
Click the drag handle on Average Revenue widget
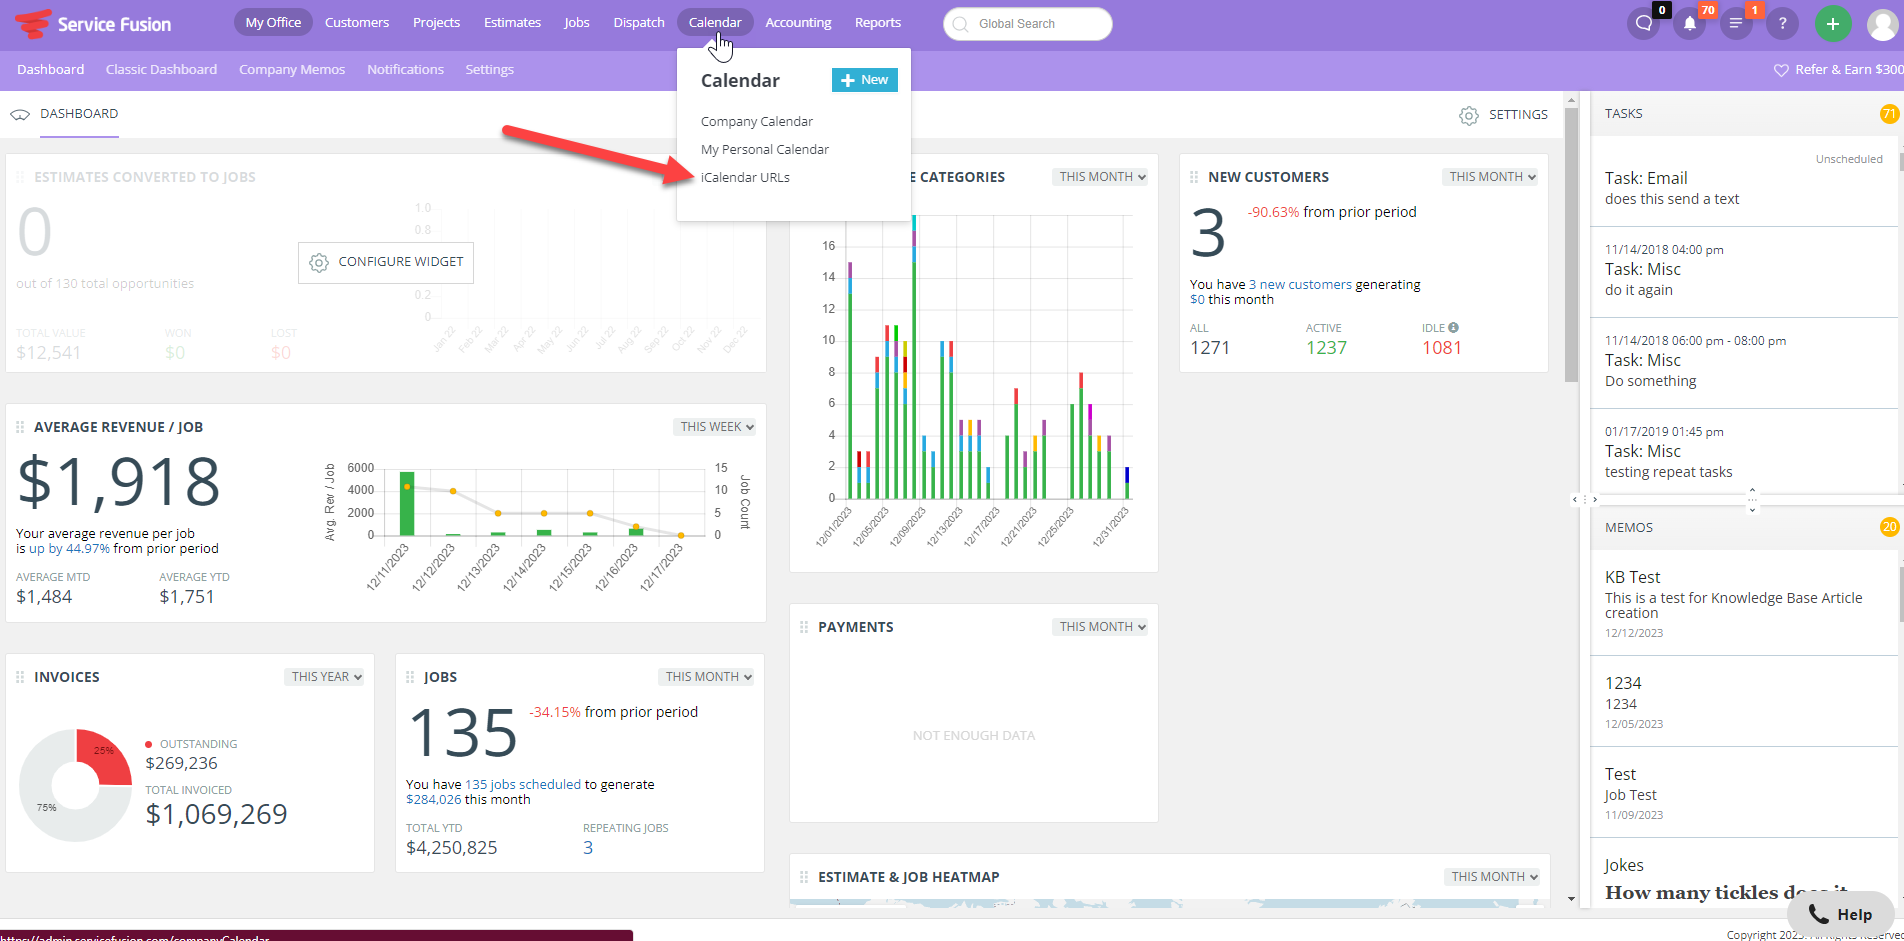20,427
